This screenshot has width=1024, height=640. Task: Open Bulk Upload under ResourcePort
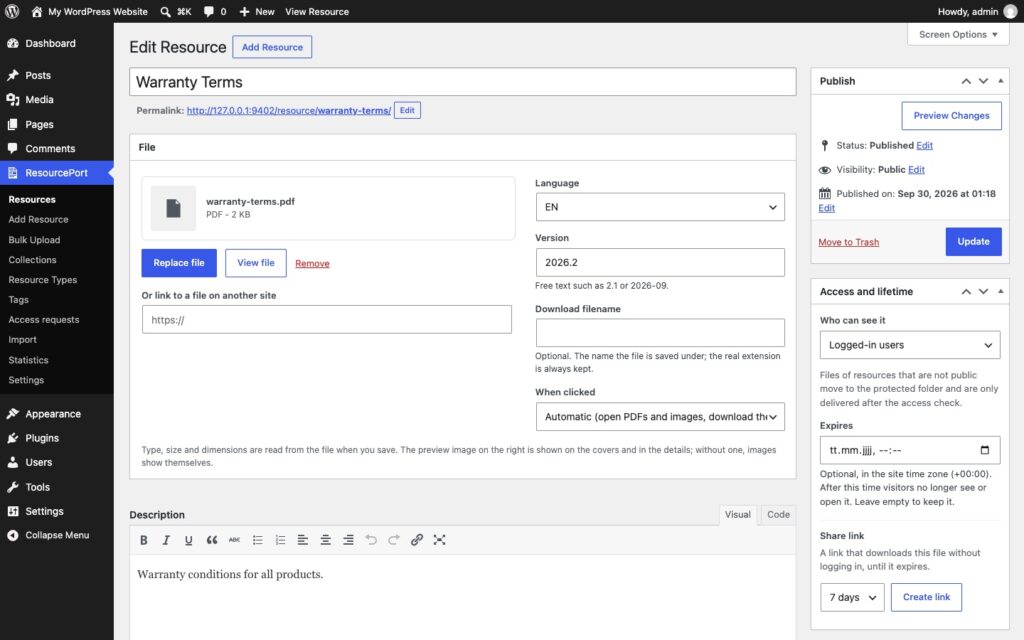[34, 240]
